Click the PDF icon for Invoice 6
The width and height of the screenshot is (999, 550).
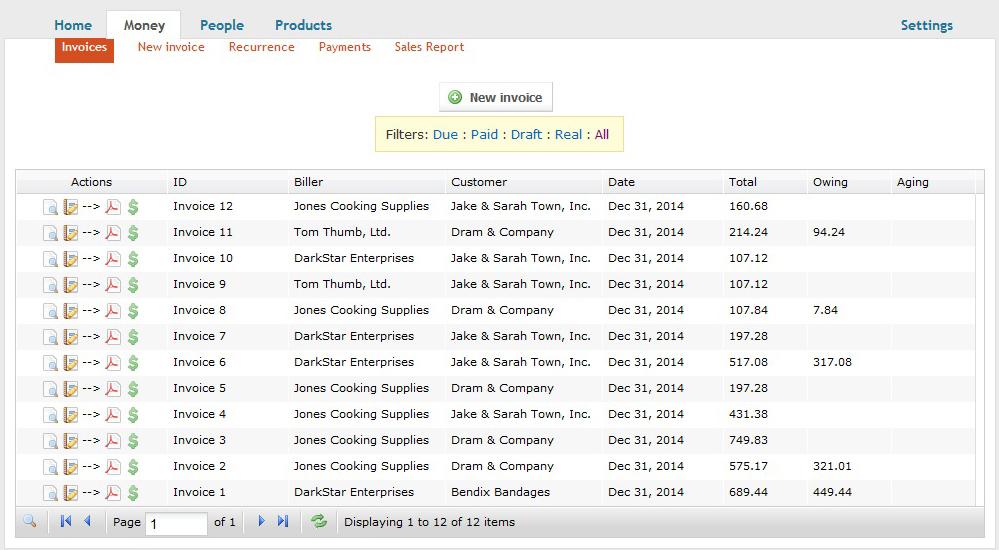point(113,363)
